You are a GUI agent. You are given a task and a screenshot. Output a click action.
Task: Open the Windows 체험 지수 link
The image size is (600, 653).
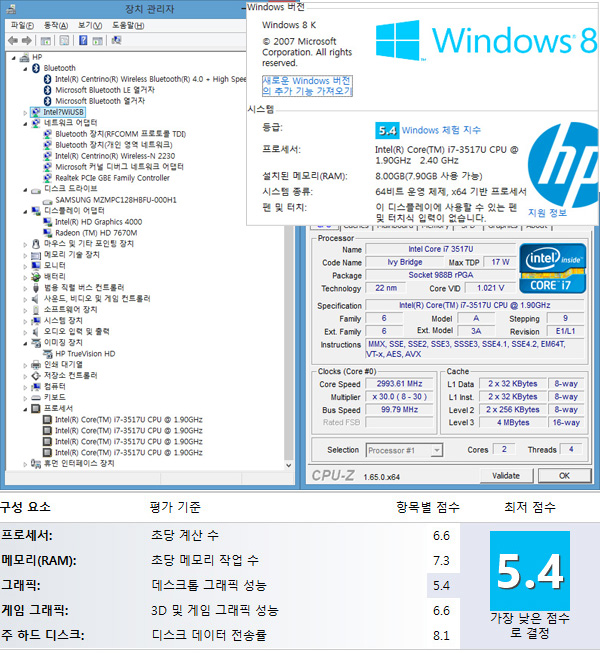point(441,130)
